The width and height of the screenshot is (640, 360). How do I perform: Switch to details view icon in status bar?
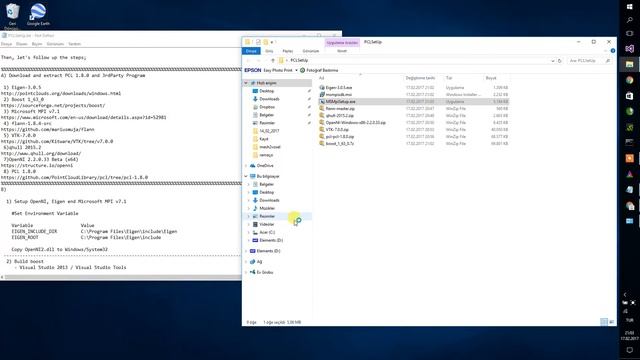pos(604,322)
